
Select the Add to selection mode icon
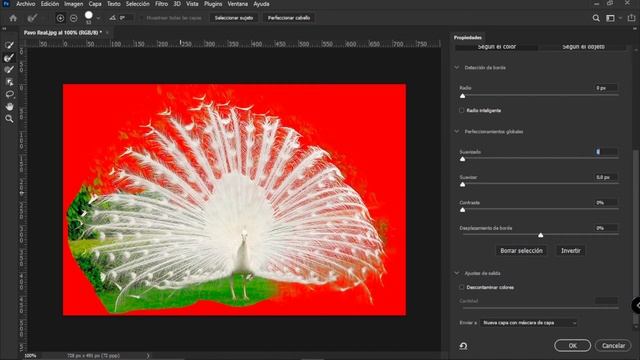tap(60, 18)
